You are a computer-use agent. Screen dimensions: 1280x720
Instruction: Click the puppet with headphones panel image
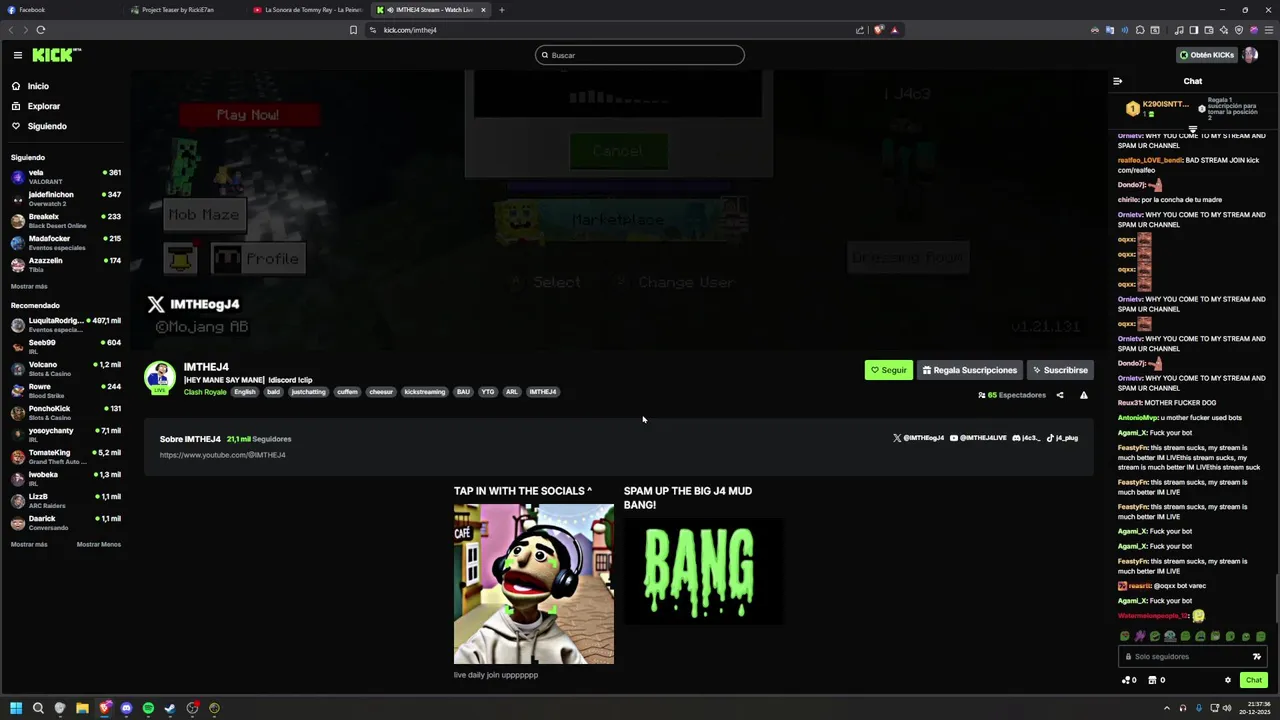pyautogui.click(x=534, y=584)
